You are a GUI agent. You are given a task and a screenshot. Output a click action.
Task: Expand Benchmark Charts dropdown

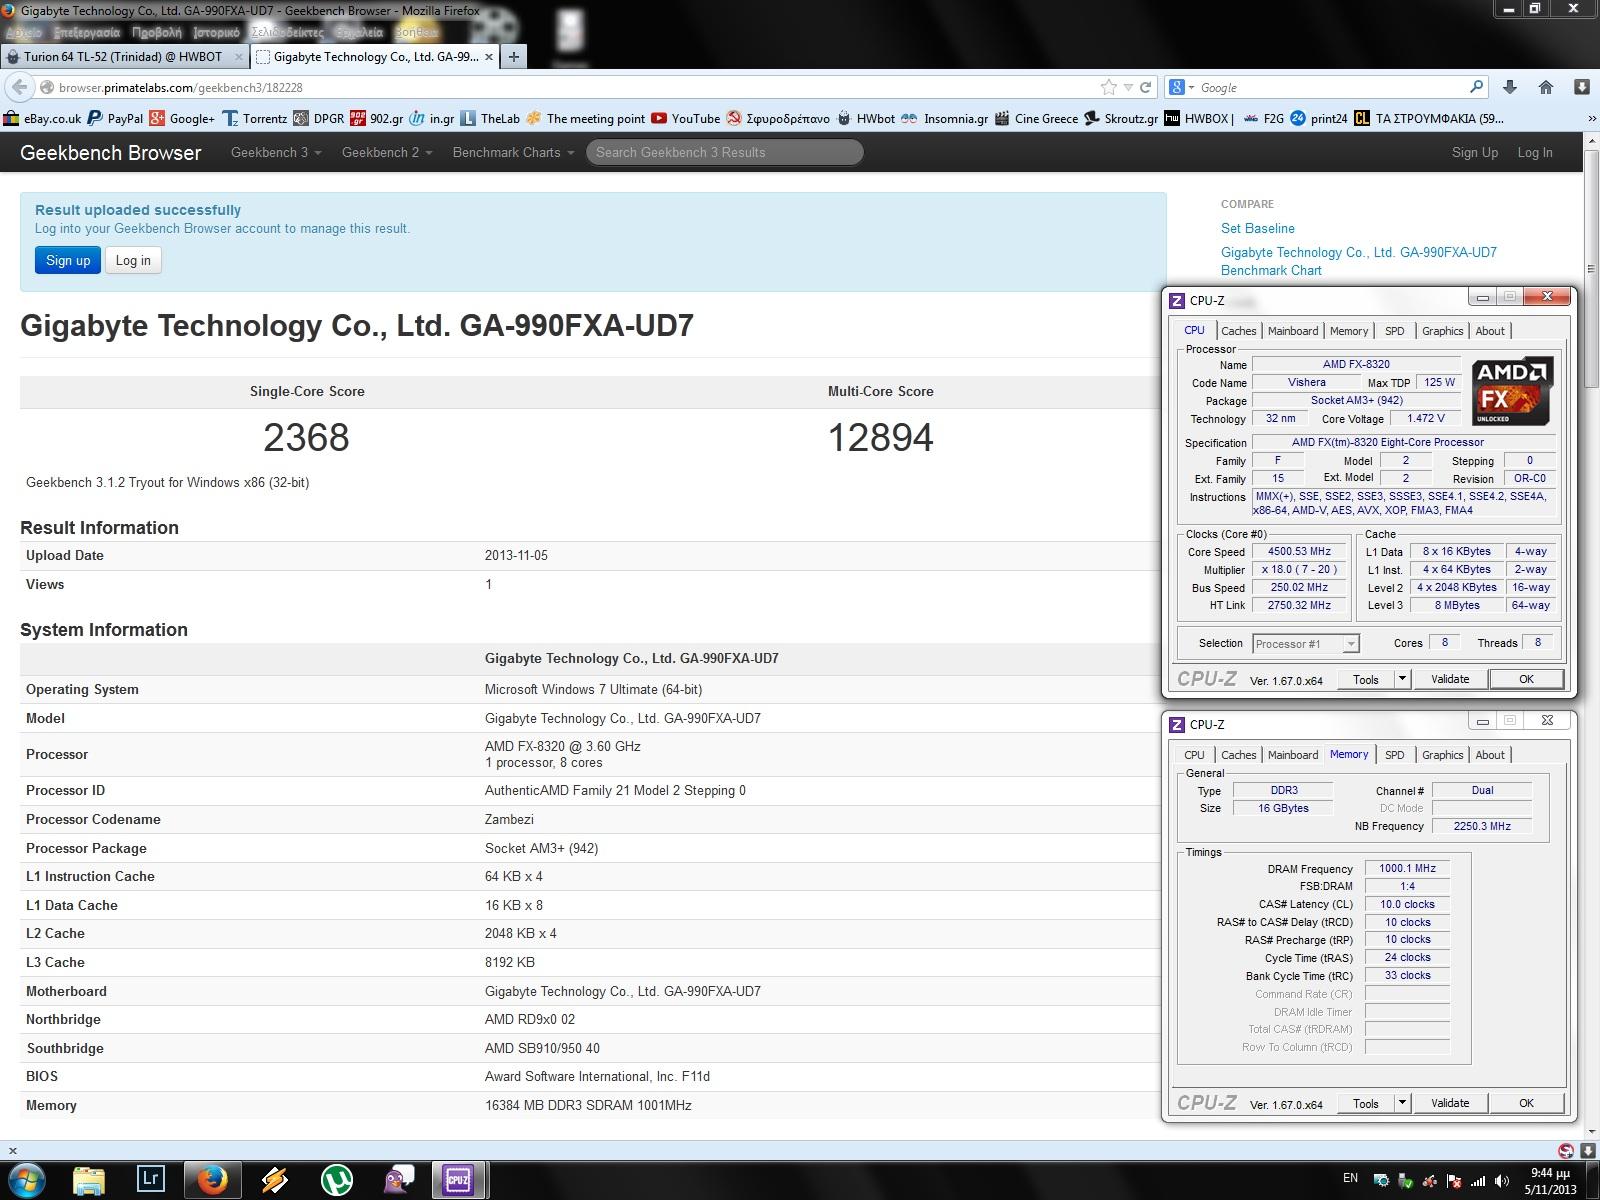click(x=513, y=152)
